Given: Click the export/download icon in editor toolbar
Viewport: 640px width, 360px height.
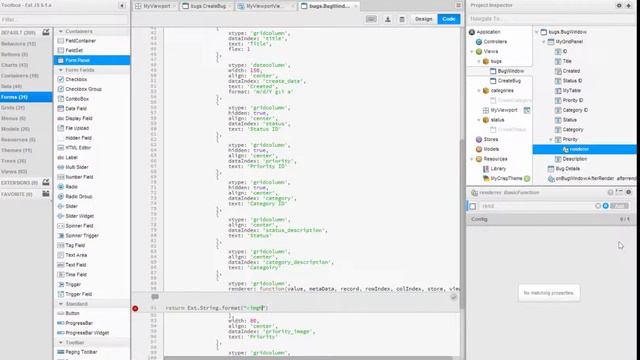Looking at the screenshot, I should tap(388, 19).
